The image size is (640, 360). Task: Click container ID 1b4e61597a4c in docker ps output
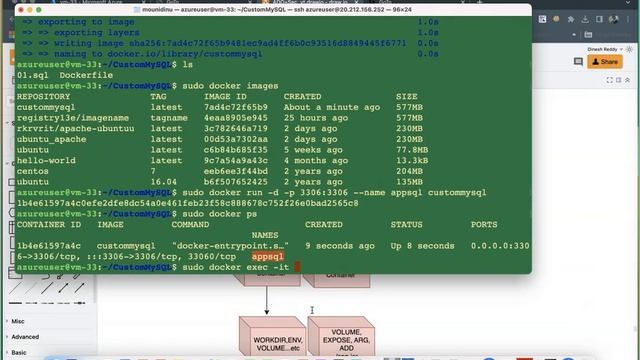tap(49, 246)
